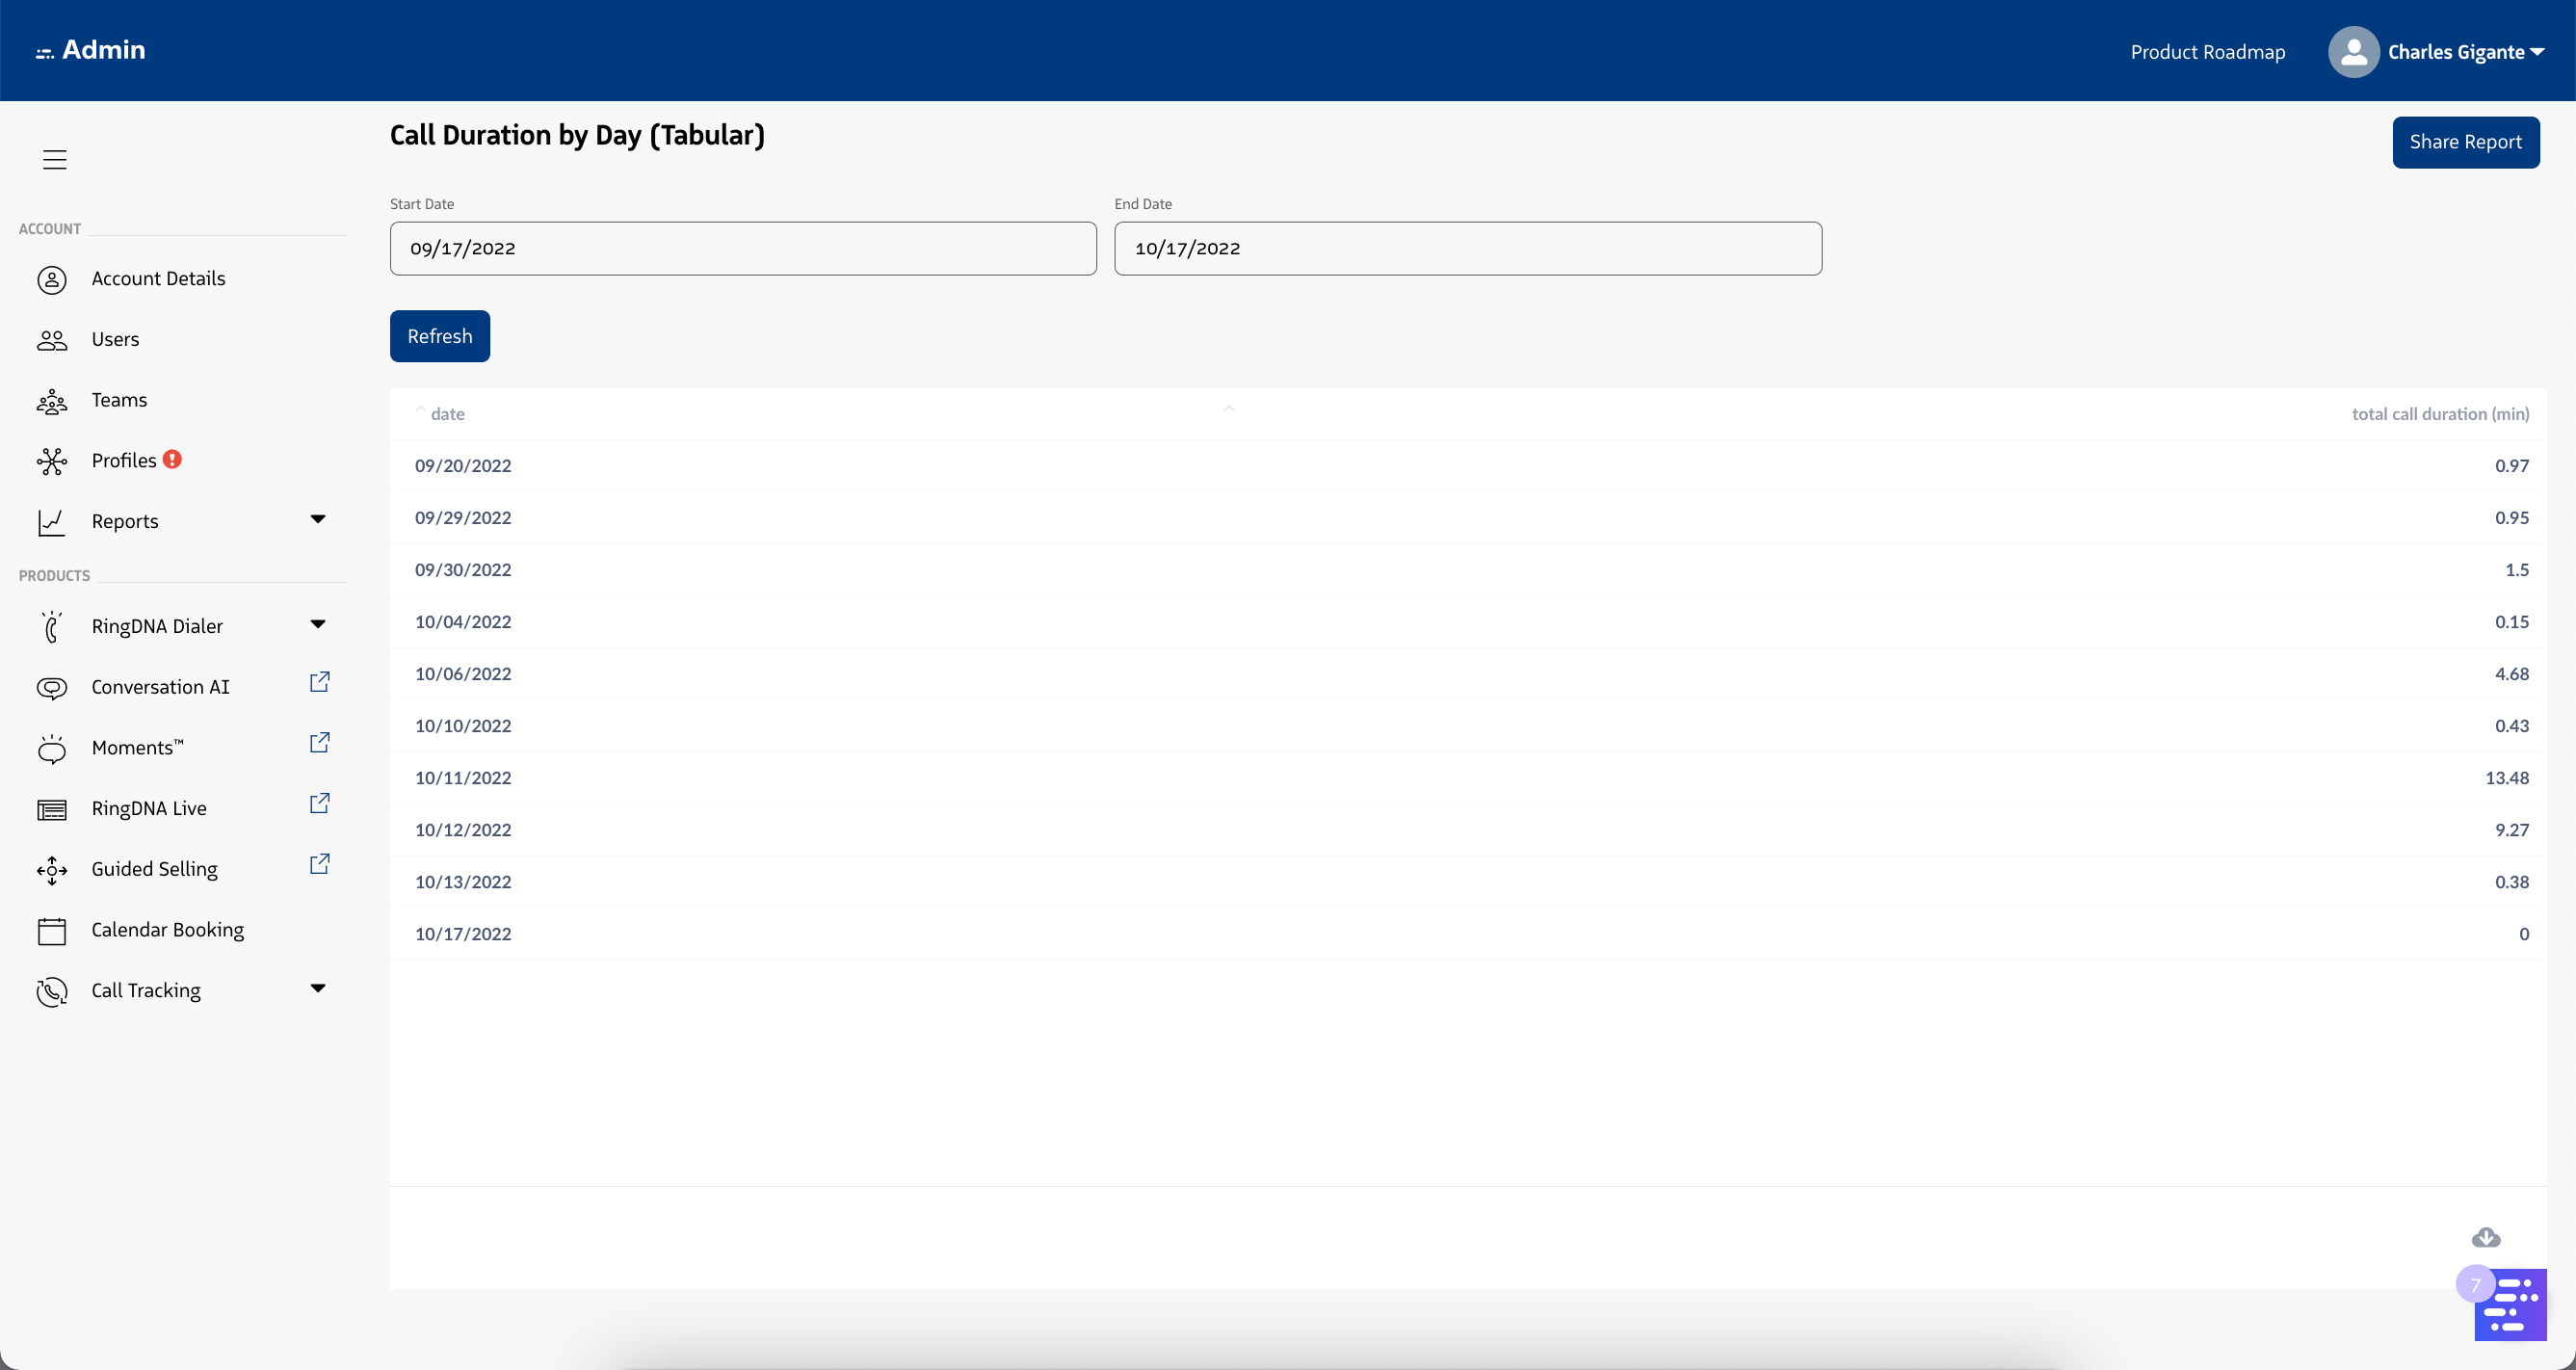Open the purple chat widget icon
Image resolution: width=2576 pixels, height=1370 pixels.
[2510, 1305]
